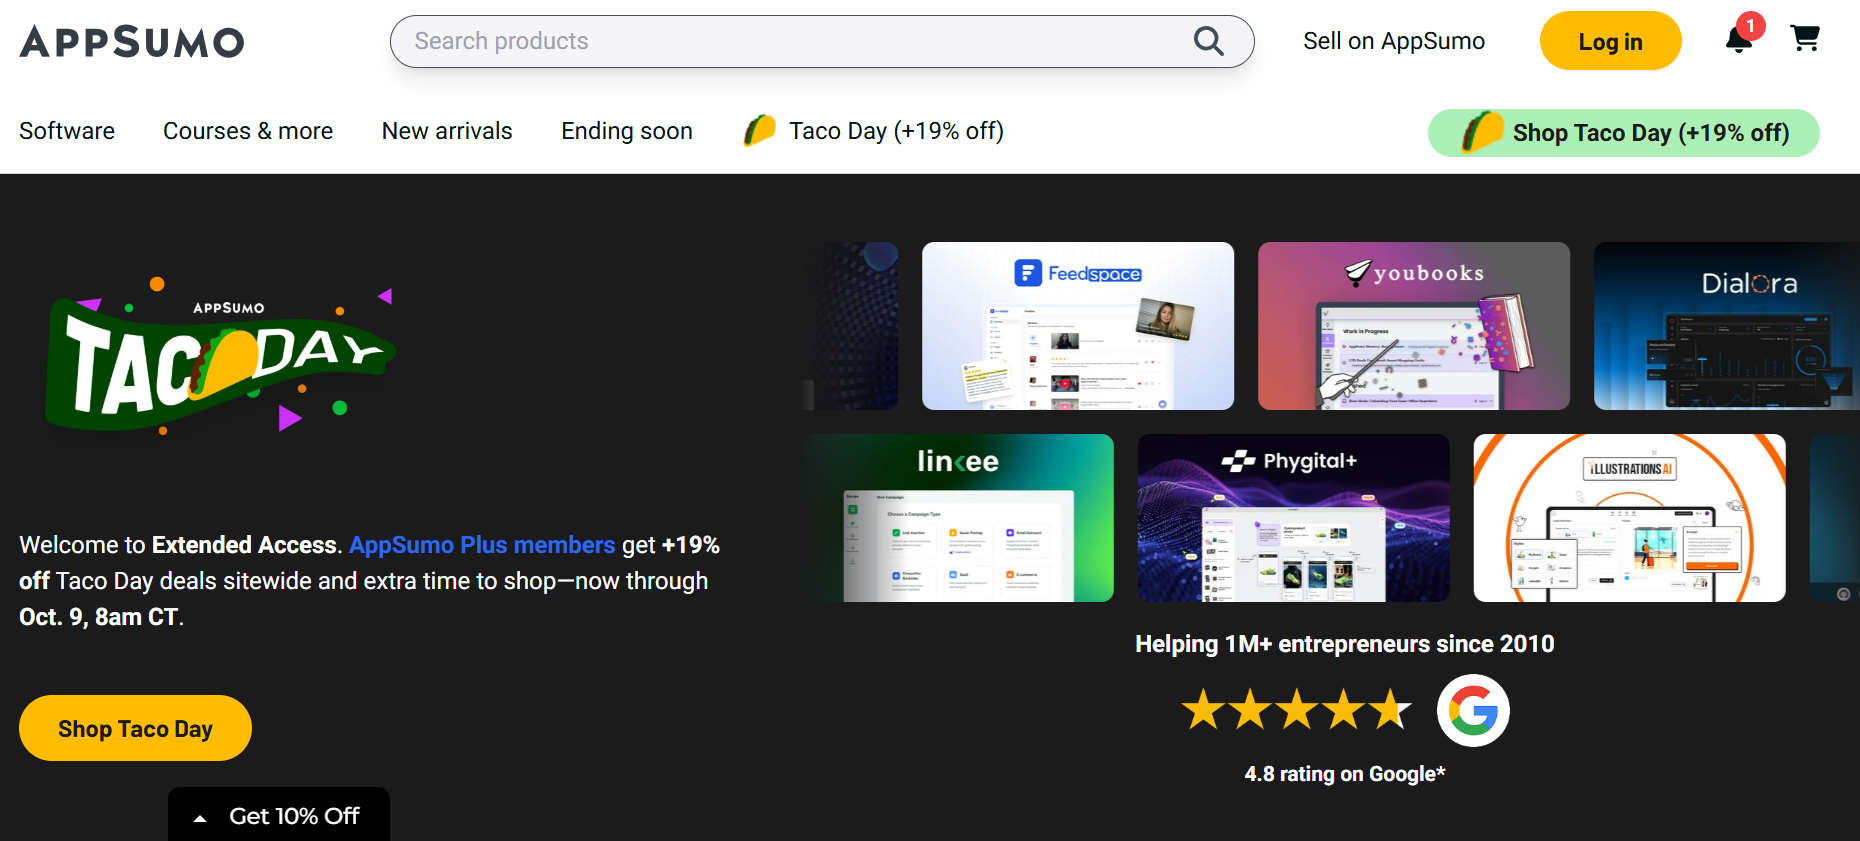Expand the Get 10% Off popup
This screenshot has height=841, width=1860.
(x=279, y=816)
